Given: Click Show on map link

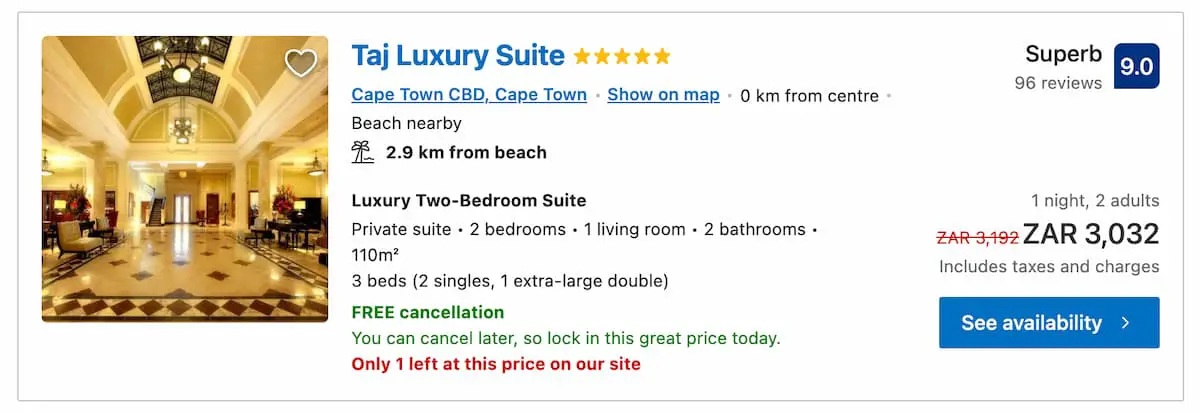Looking at the screenshot, I should (663, 95).
